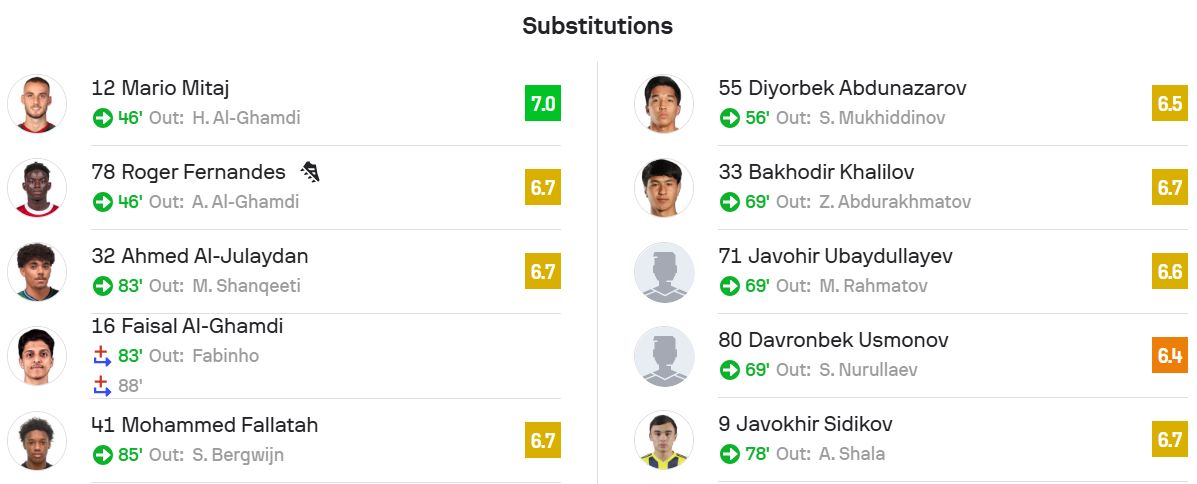Click green sub arrow for Javokhir Sidikov
This screenshot has width=1197, height=484.
pos(730,454)
